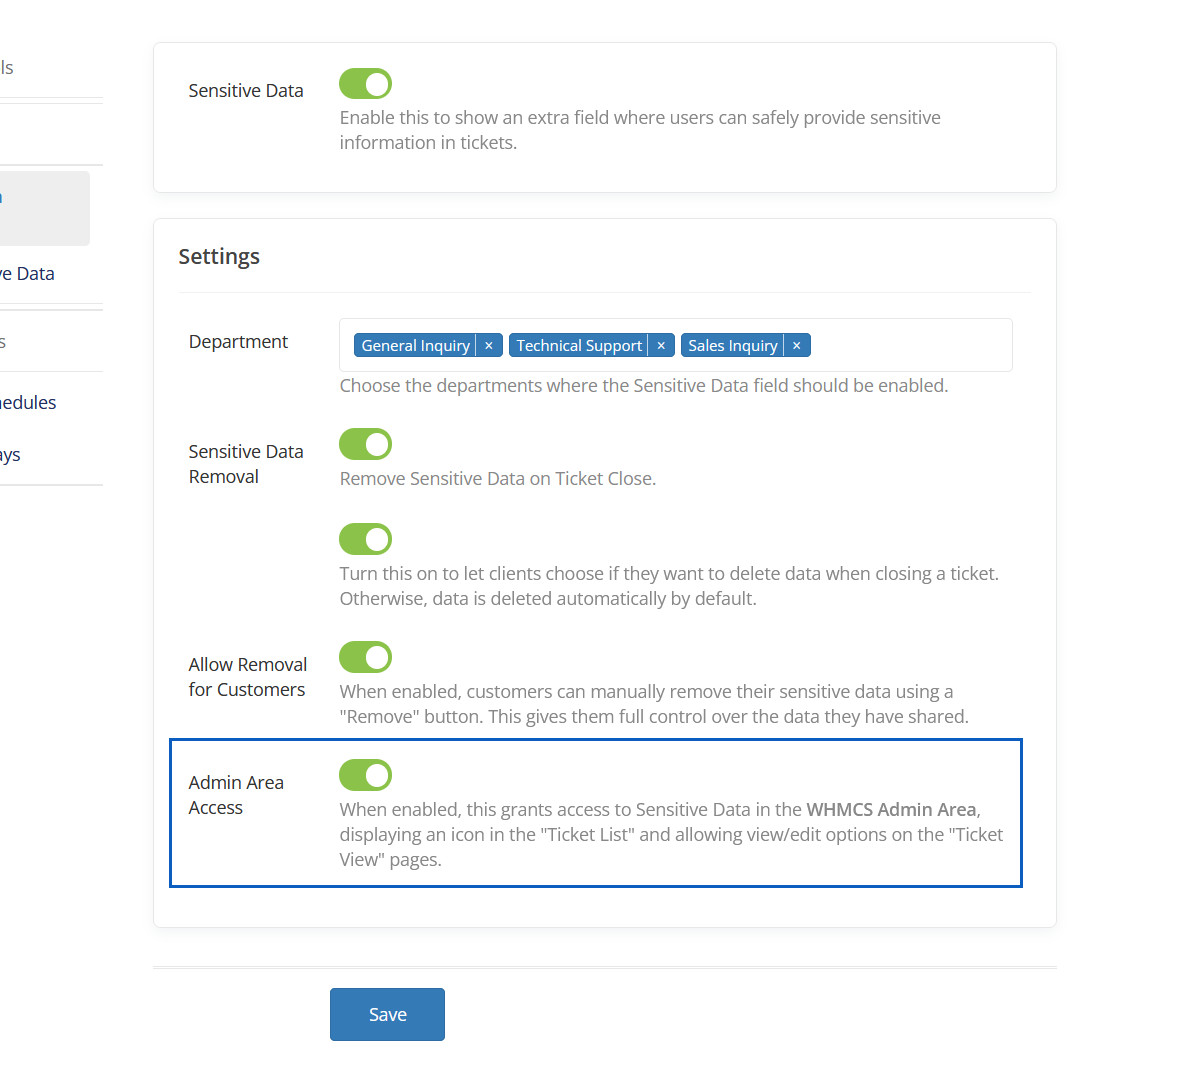This screenshot has height=1080, width=1200.
Task: Open the Department multi-select box
Action: click(910, 346)
